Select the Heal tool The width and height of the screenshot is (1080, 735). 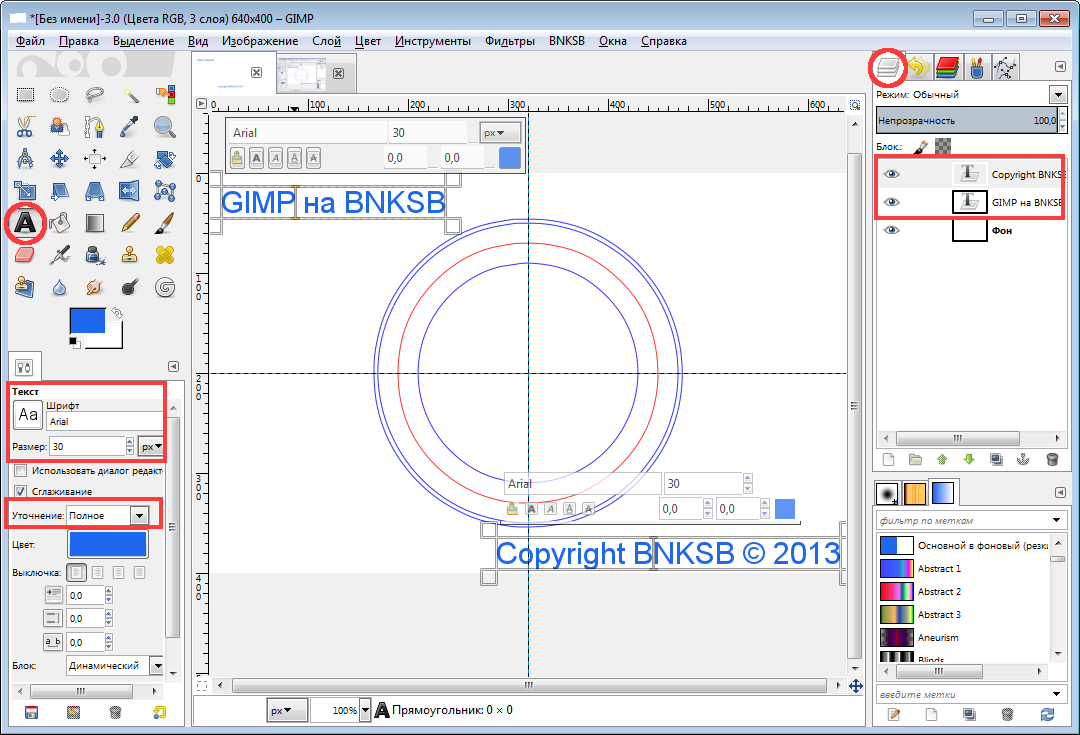point(165,255)
